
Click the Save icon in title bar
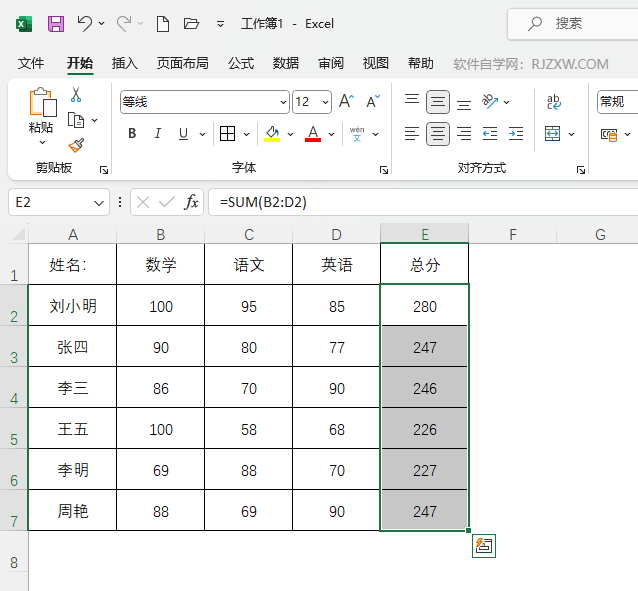tap(56, 24)
